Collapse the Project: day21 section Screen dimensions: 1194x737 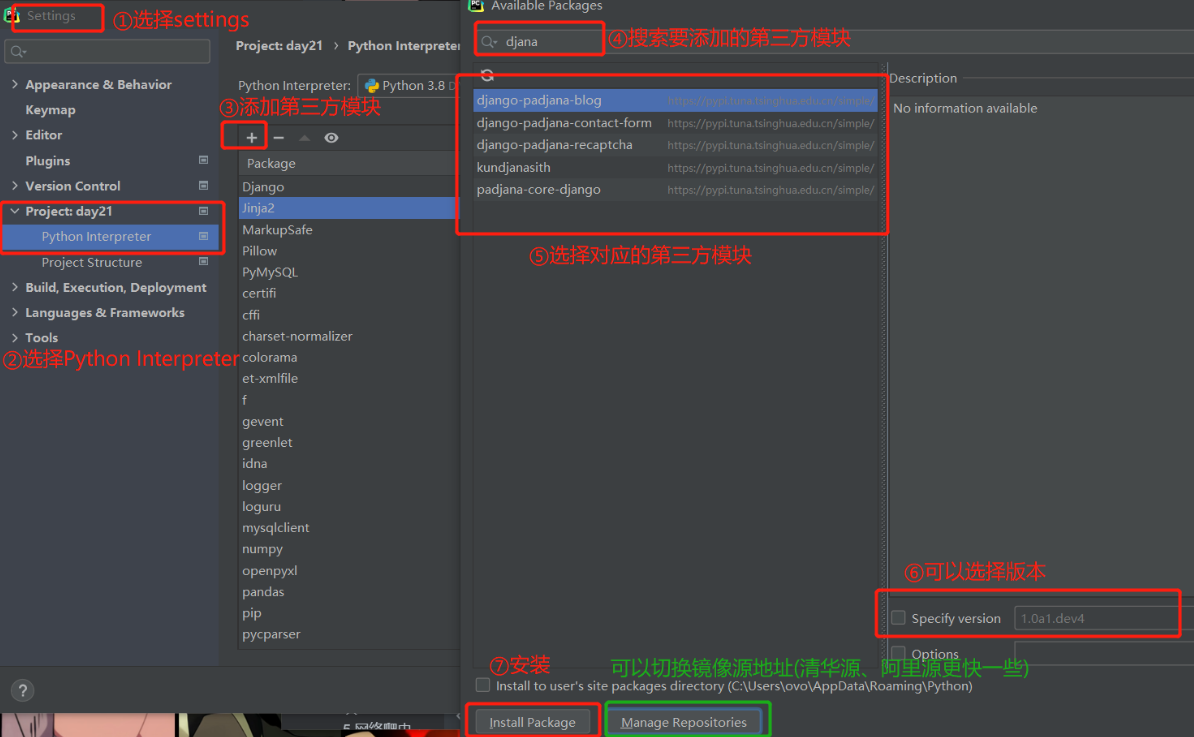[14, 211]
